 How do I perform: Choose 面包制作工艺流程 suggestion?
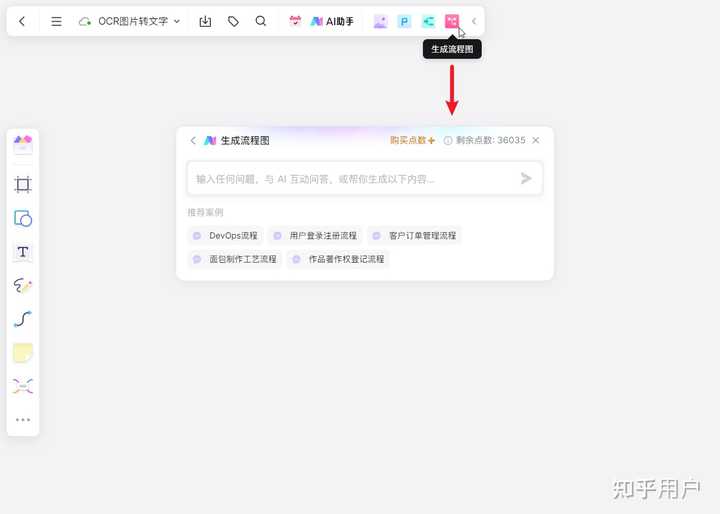pyautogui.click(x=235, y=259)
